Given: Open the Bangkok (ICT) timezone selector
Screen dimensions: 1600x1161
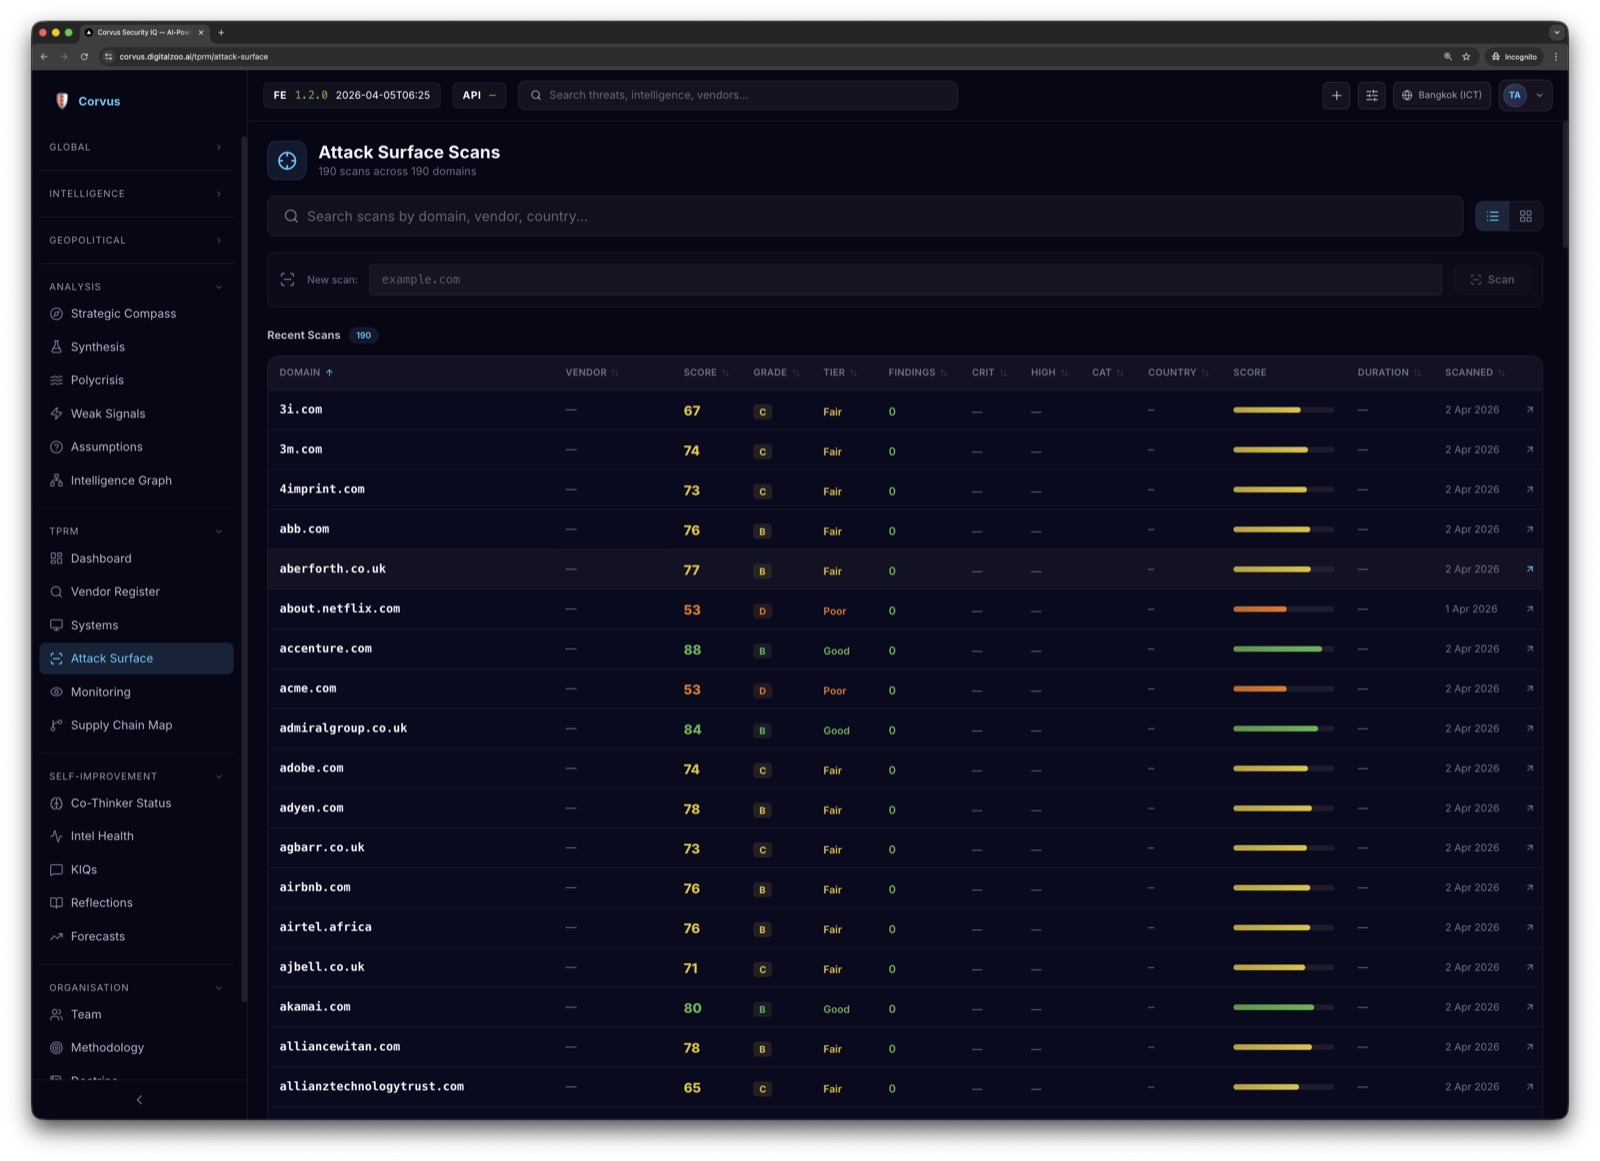Looking at the screenshot, I should click(x=1442, y=95).
